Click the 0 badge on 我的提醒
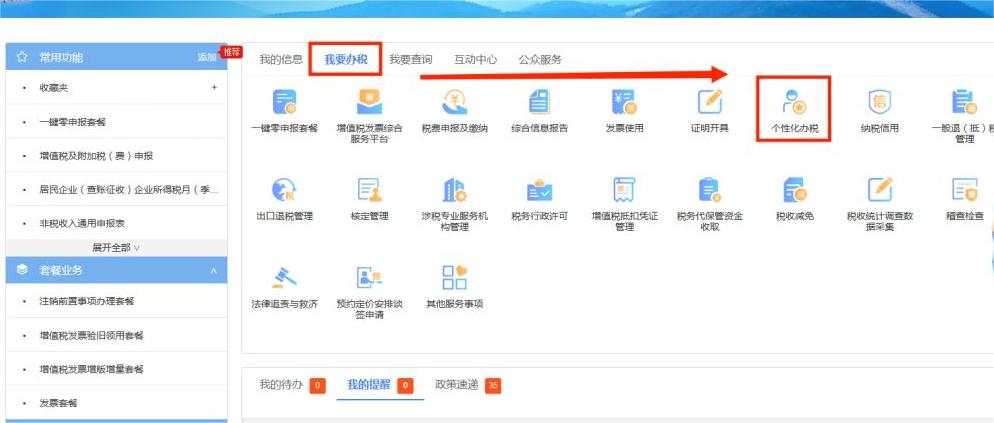This screenshot has height=423, width=994. coord(405,386)
